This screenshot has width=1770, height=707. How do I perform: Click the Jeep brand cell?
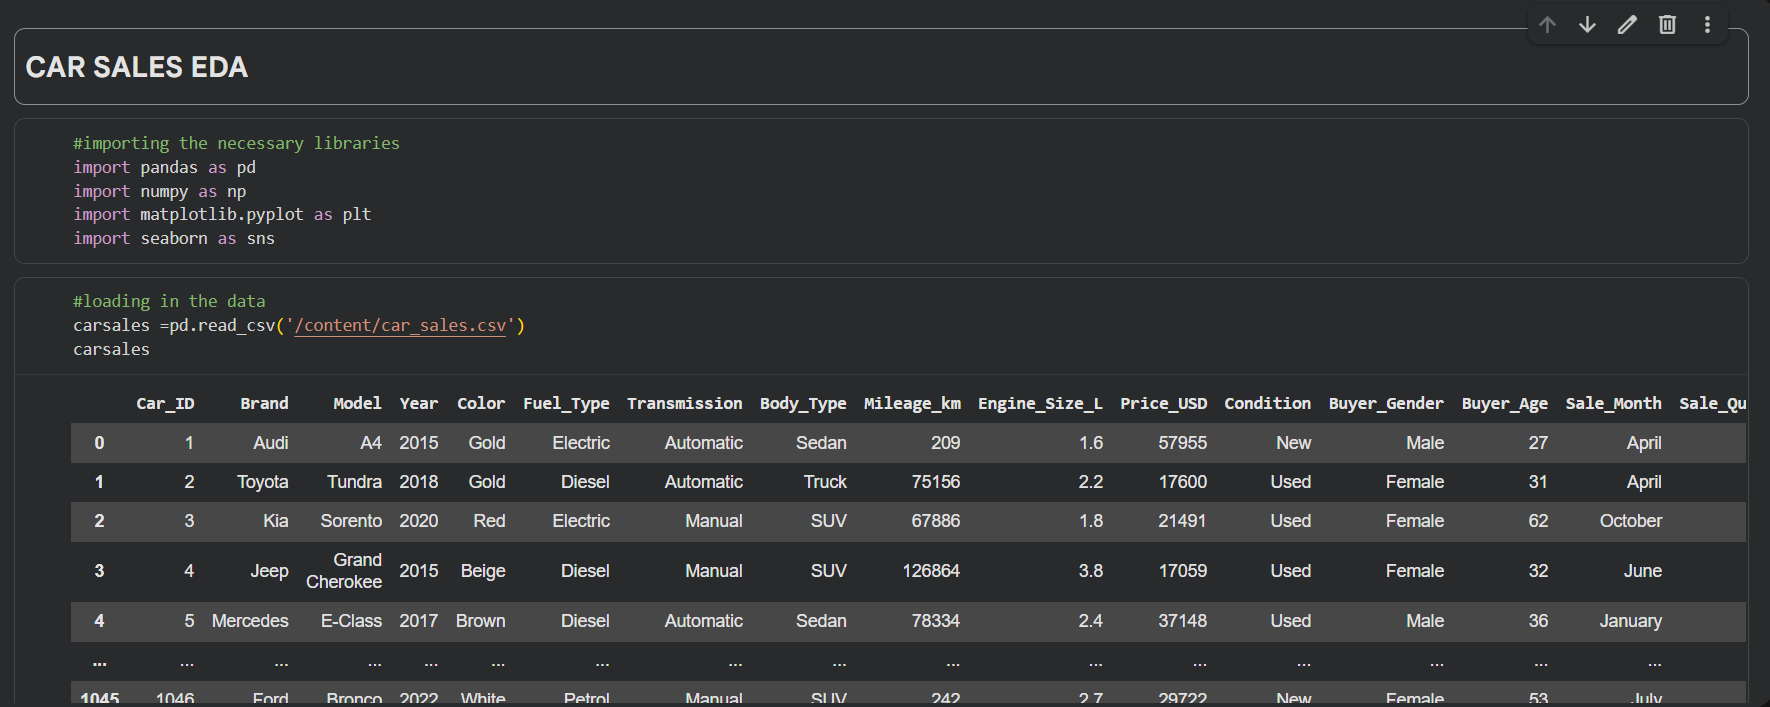coord(269,571)
